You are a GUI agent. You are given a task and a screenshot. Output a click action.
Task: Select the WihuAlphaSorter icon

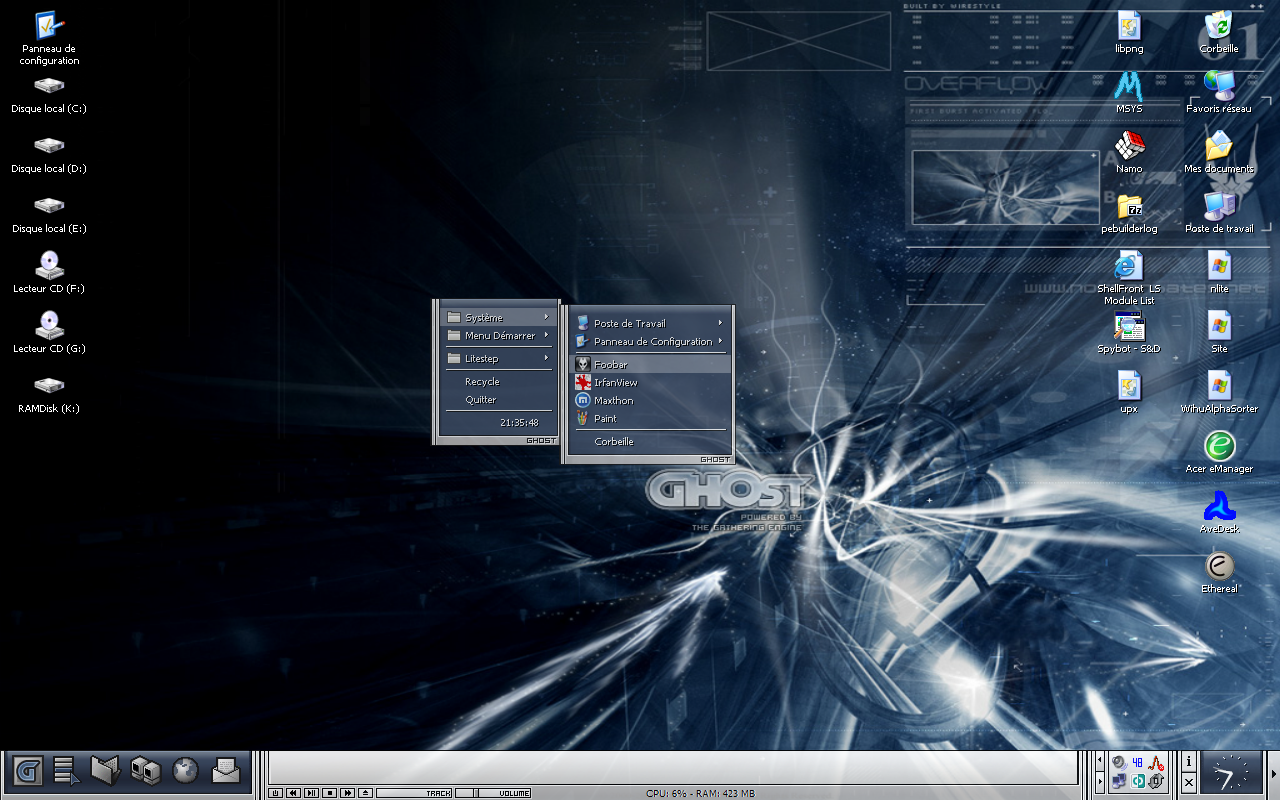pos(1219,392)
